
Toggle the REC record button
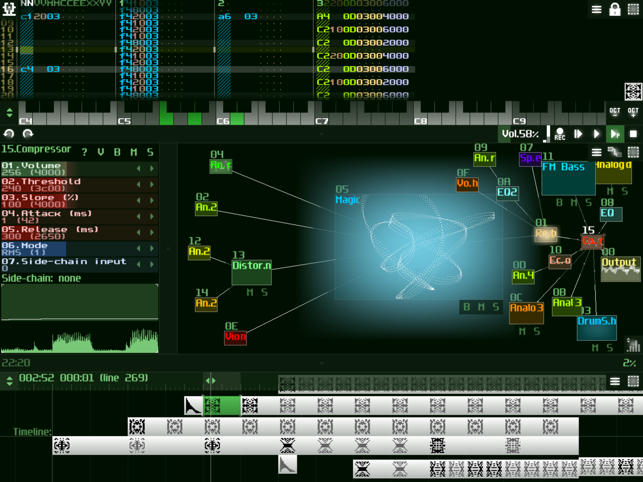click(x=560, y=134)
